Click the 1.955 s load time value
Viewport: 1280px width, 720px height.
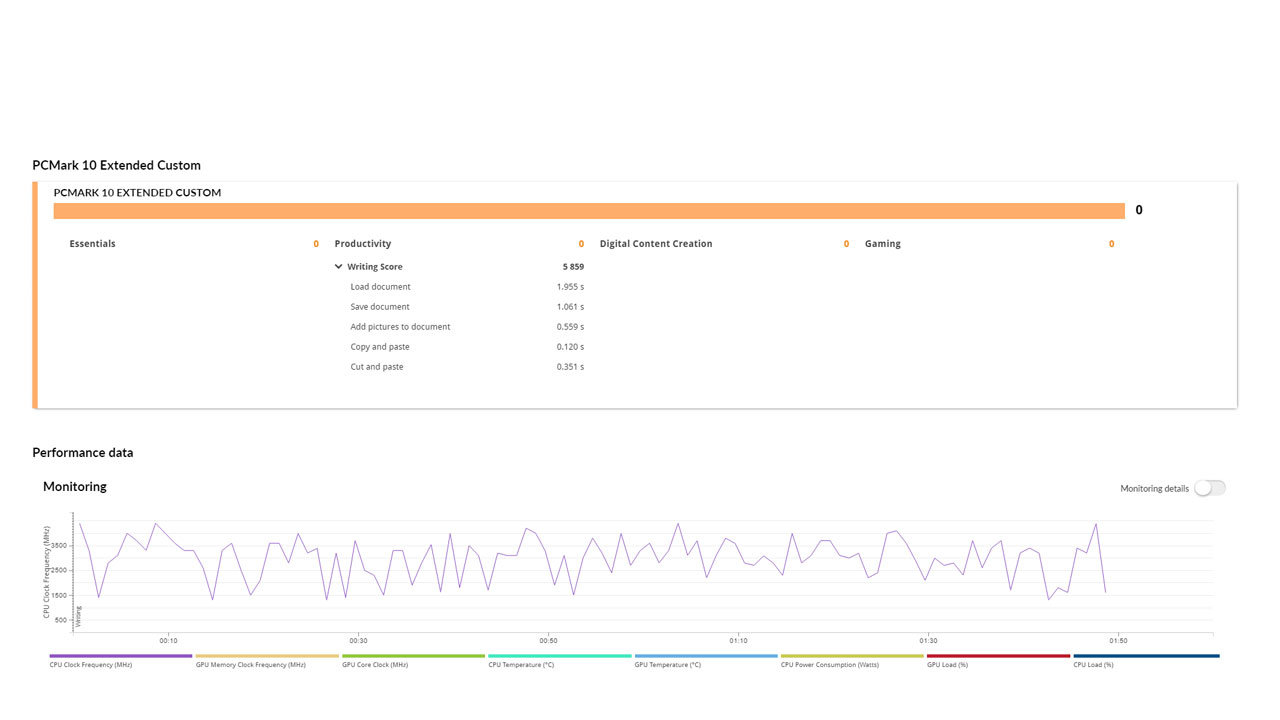(x=570, y=287)
